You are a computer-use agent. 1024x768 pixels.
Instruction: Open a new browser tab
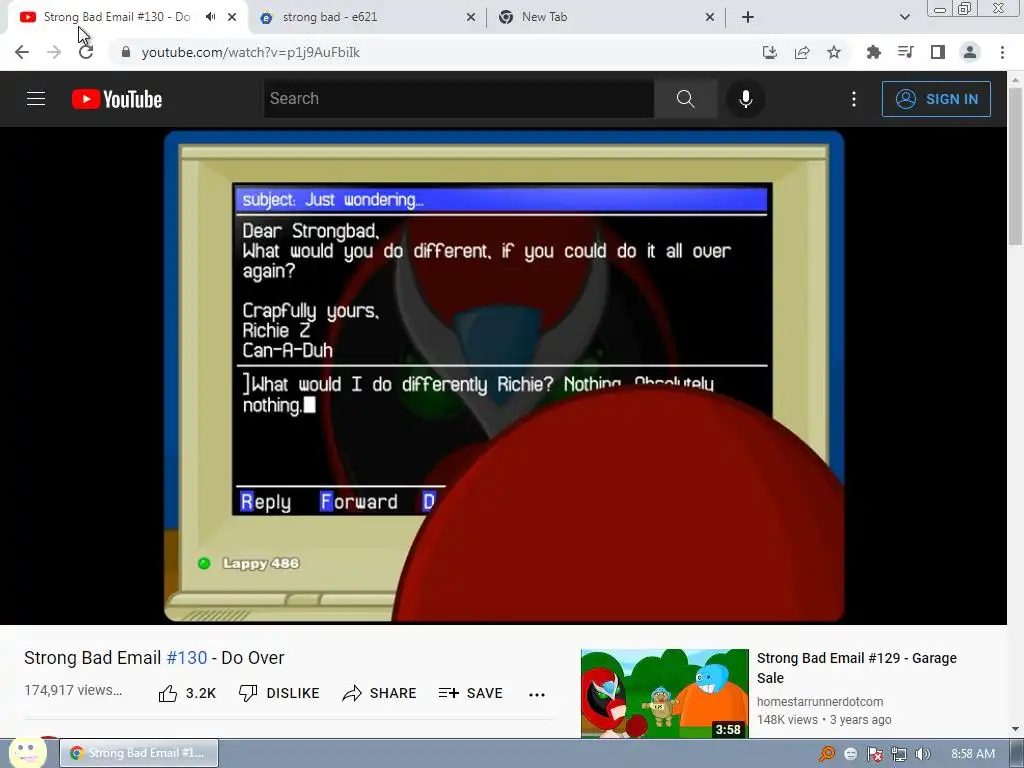(748, 17)
